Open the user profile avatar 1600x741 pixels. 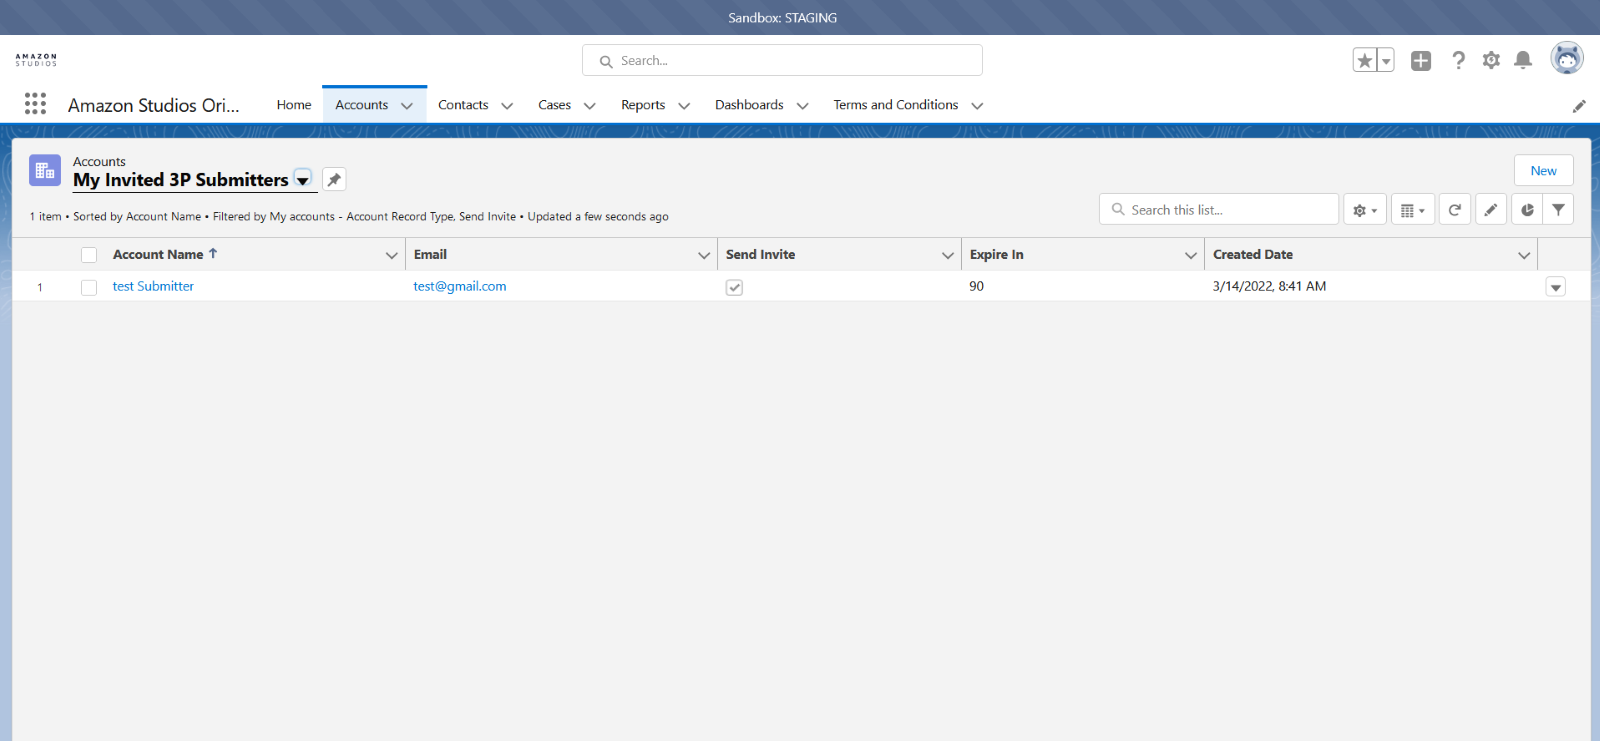pos(1567,58)
